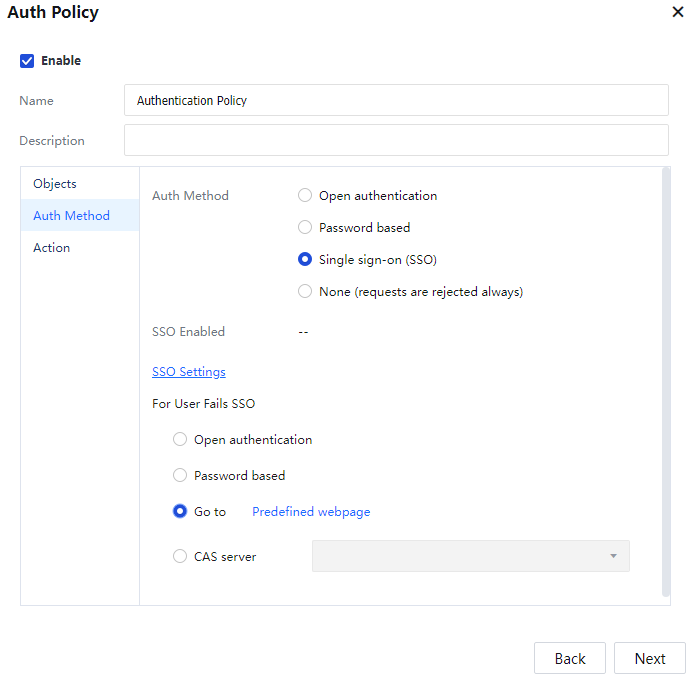Uncheck the Enable checkbox
The height and width of the screenshot is (683, 696).
point(27,61)
